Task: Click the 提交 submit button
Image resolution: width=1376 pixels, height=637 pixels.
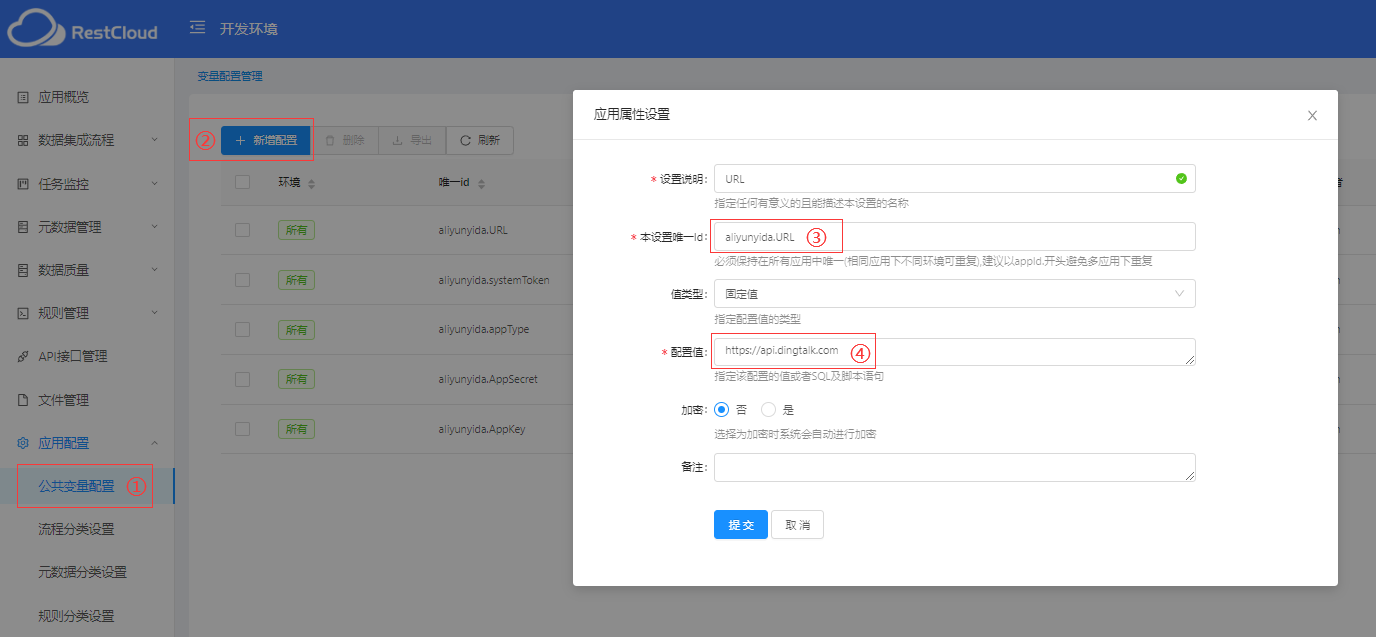Action: [740, 525]
